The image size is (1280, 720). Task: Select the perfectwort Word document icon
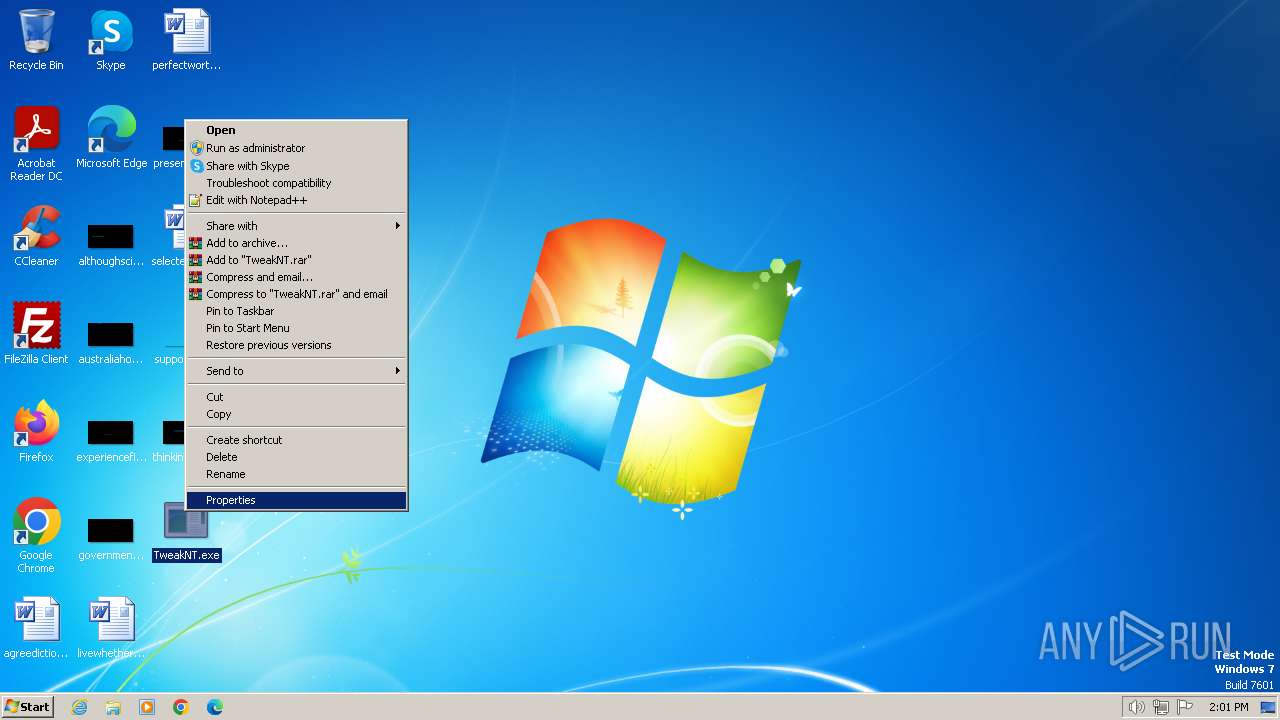186,40
